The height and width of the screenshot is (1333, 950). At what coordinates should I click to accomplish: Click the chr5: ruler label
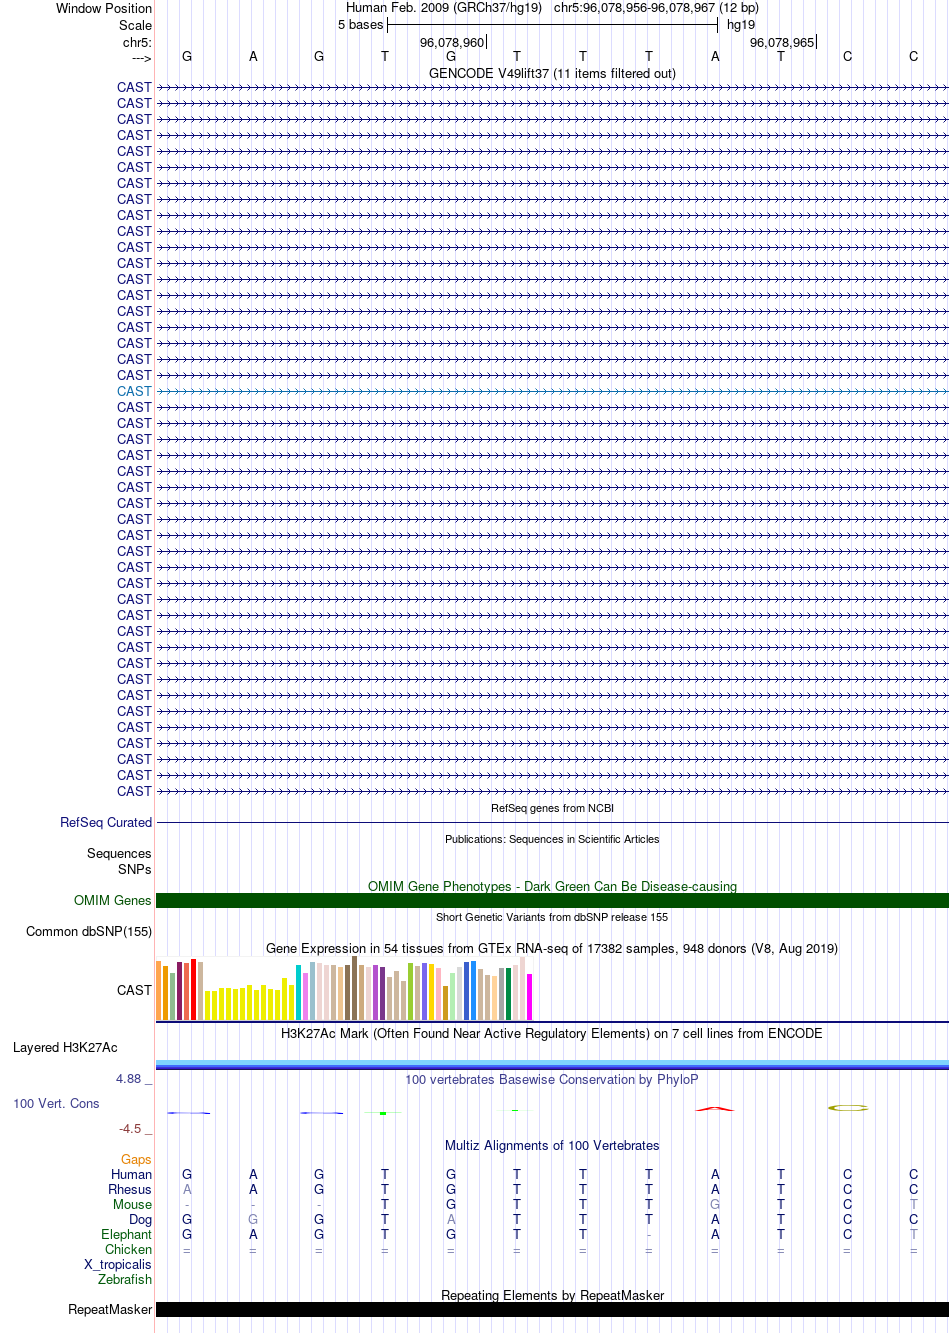[x=137, y=42]
